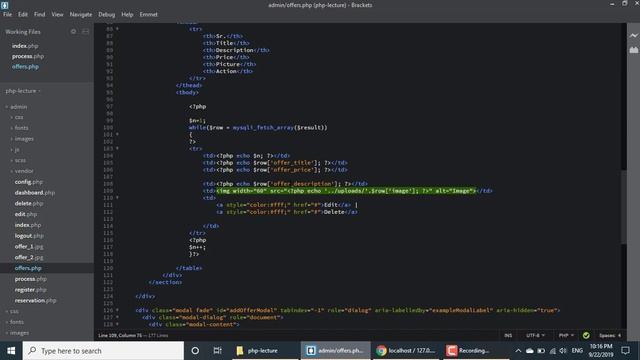Open edit.php in file tree
The width and height of the screenshot is (640, 360).
click(26, 214)
